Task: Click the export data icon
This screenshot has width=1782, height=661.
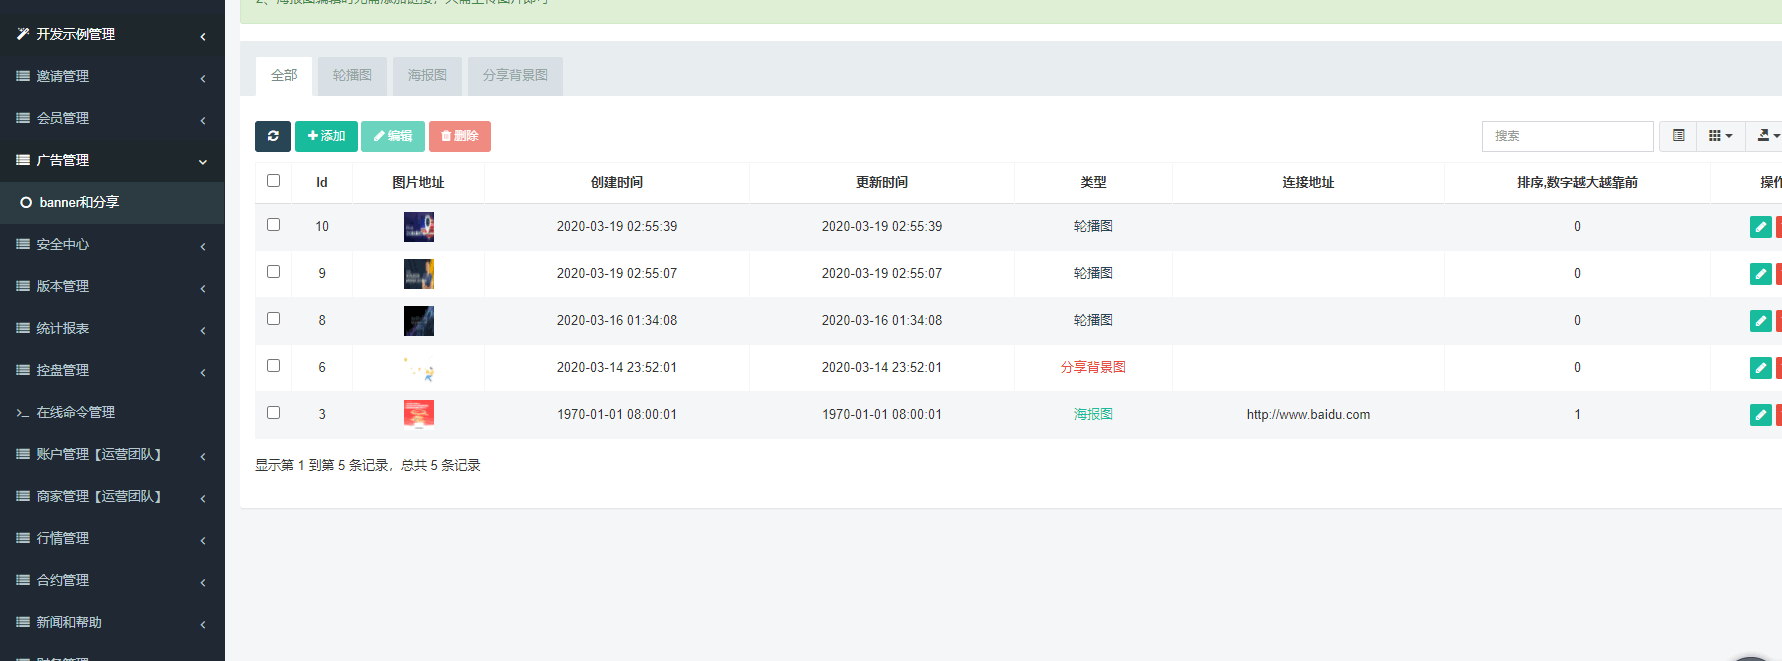Action: coord(1766,136)
